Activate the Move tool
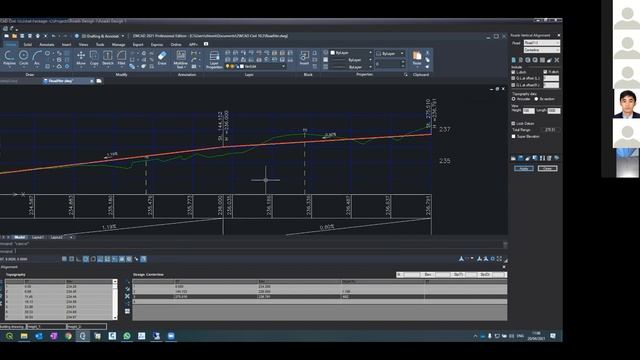Viewport: 640px width, 360px height. [x=81, y=58]
